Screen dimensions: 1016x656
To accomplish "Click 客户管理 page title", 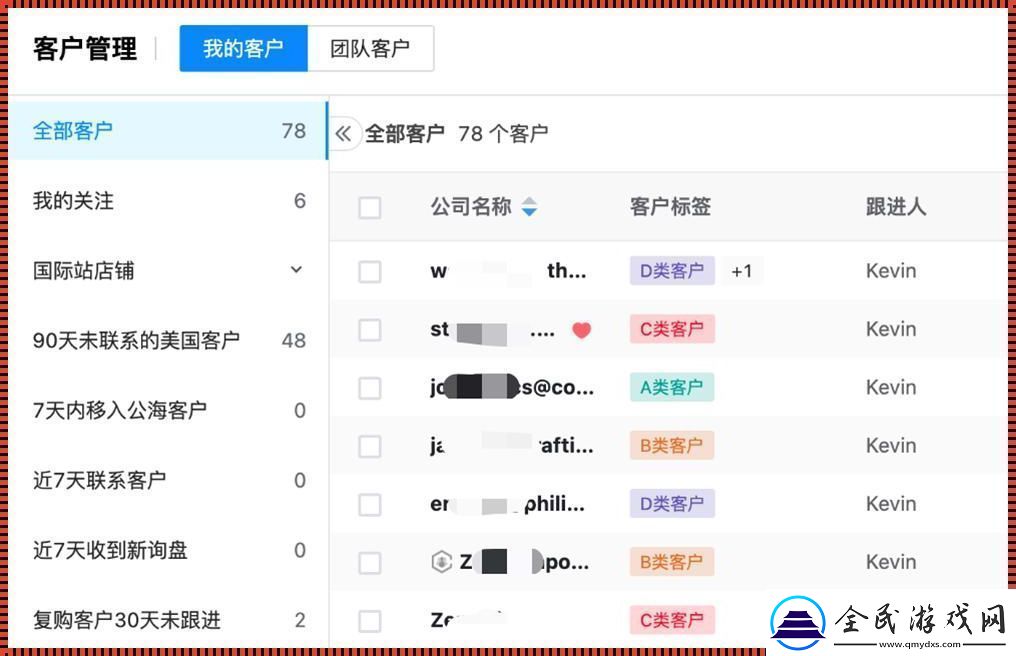I will point(85,49).
